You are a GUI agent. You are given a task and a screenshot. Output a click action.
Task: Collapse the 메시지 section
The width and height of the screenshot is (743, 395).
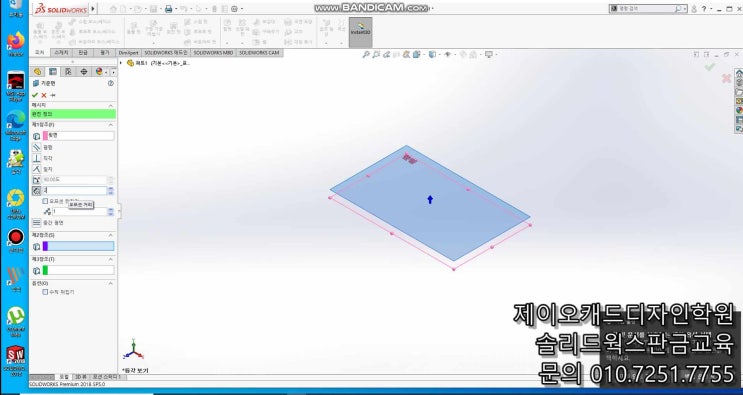point(111,105)
